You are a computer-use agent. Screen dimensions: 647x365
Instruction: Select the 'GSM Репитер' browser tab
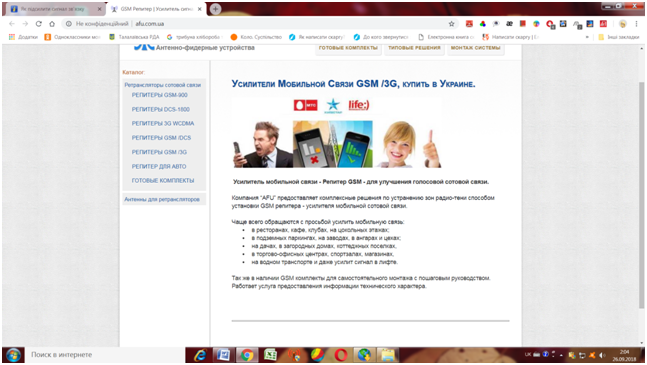155,9
